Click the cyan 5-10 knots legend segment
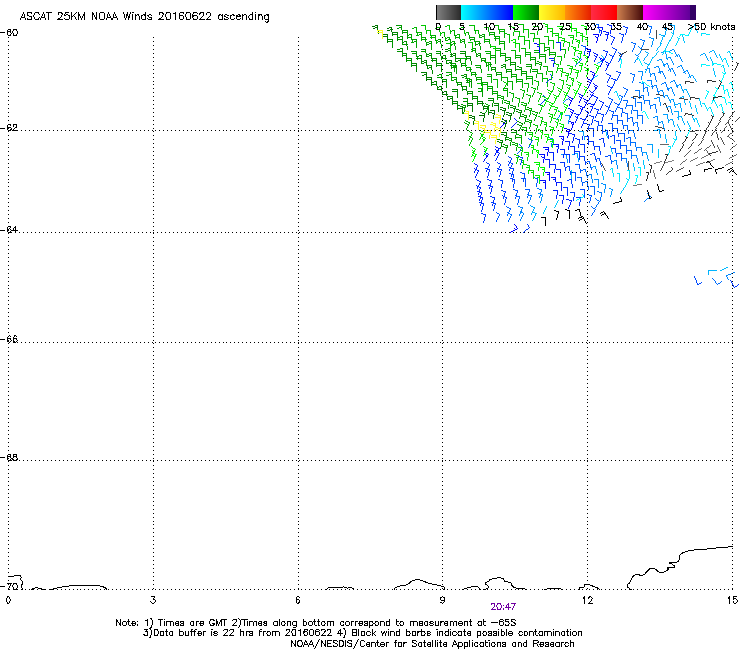The height and width of the screenshot is (650, 740). tap(474, 12)
